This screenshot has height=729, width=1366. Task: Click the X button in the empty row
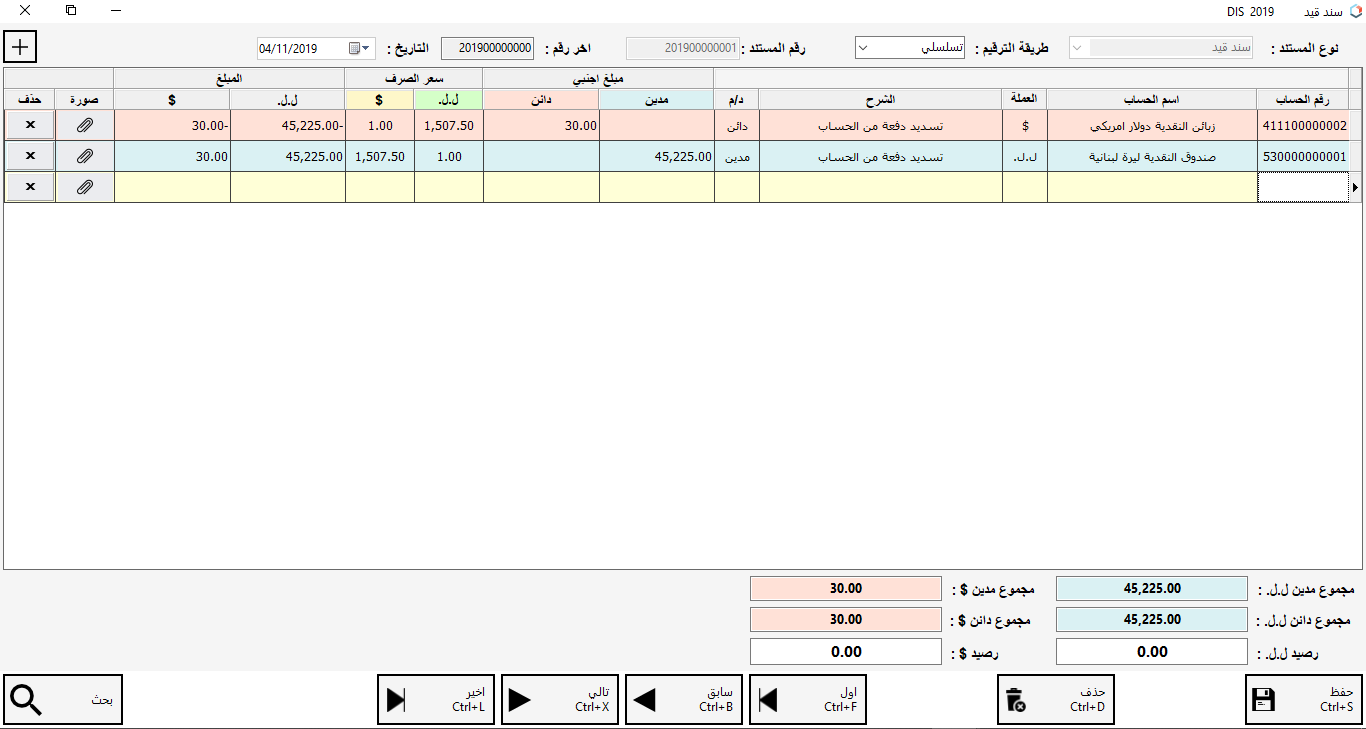[30, 187]
